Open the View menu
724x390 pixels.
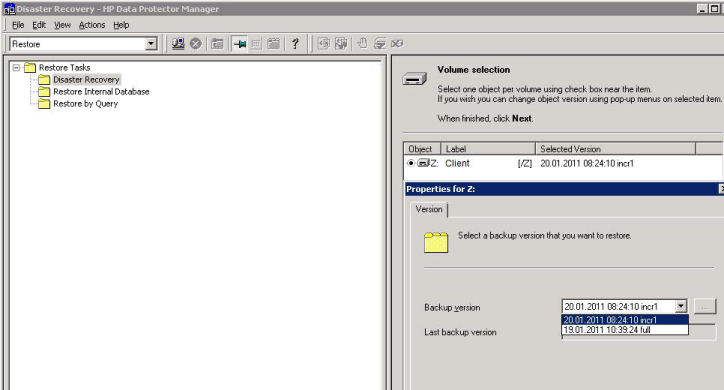tap(62, 25)
